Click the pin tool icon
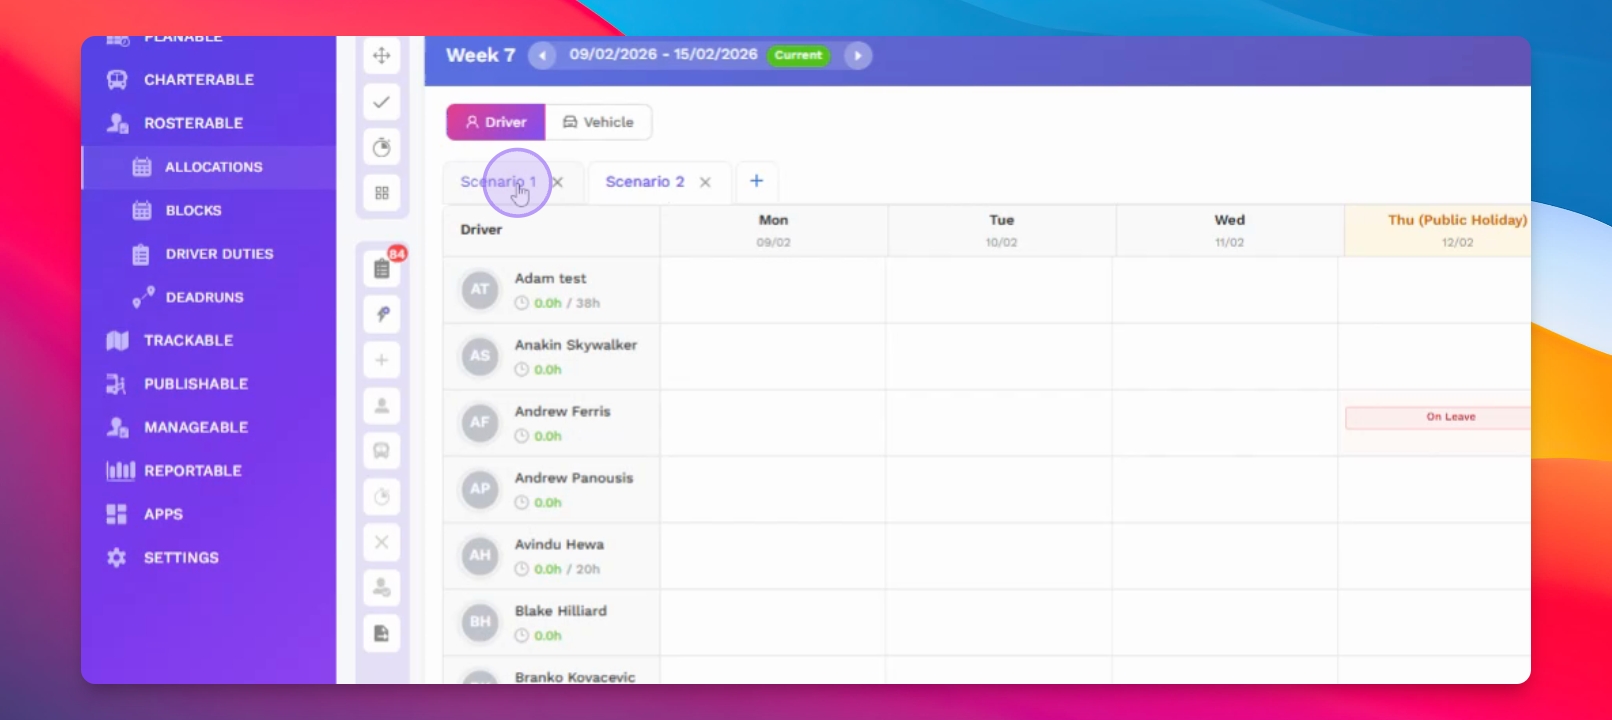Viewport: 1612px width, 720px height. pos(382,314)
